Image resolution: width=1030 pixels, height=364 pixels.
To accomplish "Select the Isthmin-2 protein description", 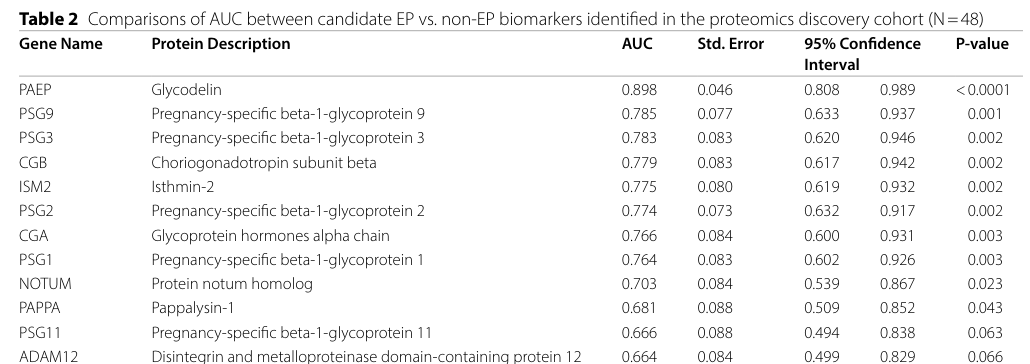I will click(x=183, y=187).
